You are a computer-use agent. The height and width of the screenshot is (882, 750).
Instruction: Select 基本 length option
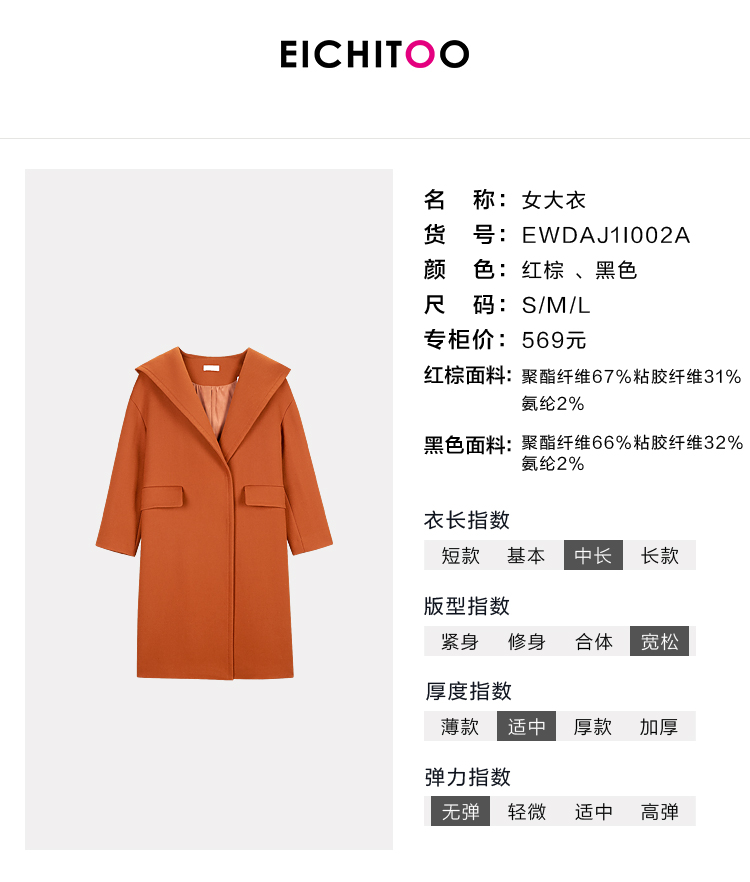[x=526, y=556]
